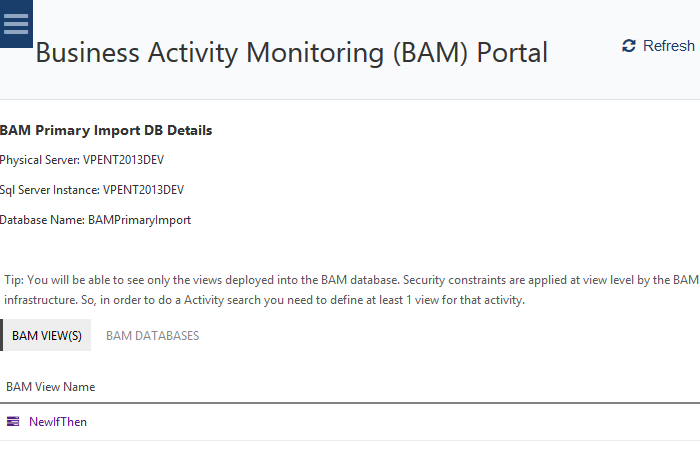Screen dimensions: 700x450
Task: Open the NewIfThen view link
Action: tap(58, 422)
